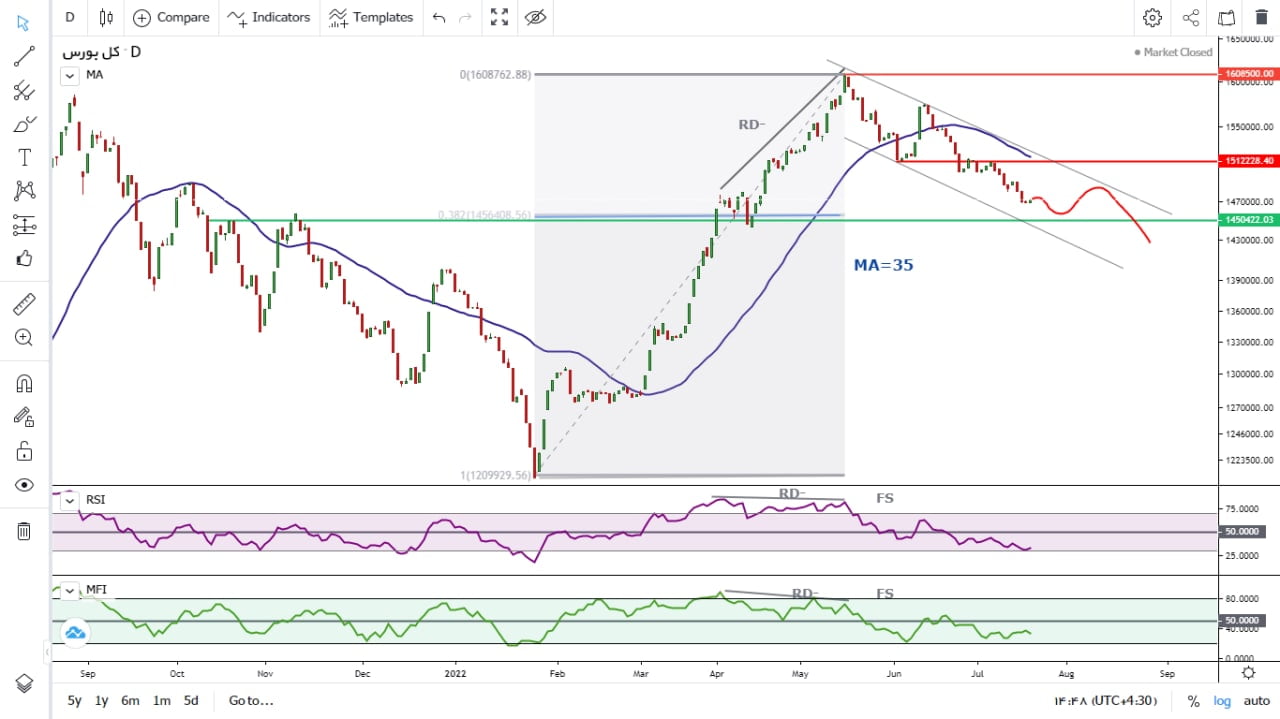Expand the MFI indicator legend arrow

coord(70,590)
